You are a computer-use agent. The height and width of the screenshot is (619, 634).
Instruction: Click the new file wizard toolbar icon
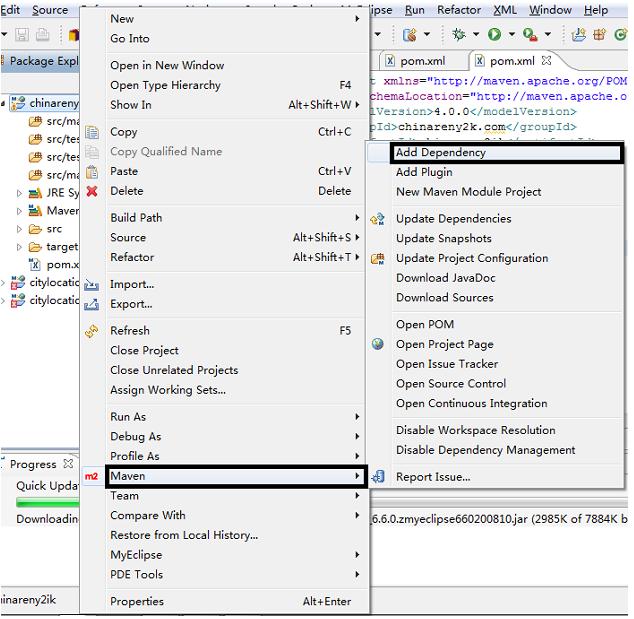point(410,35)
